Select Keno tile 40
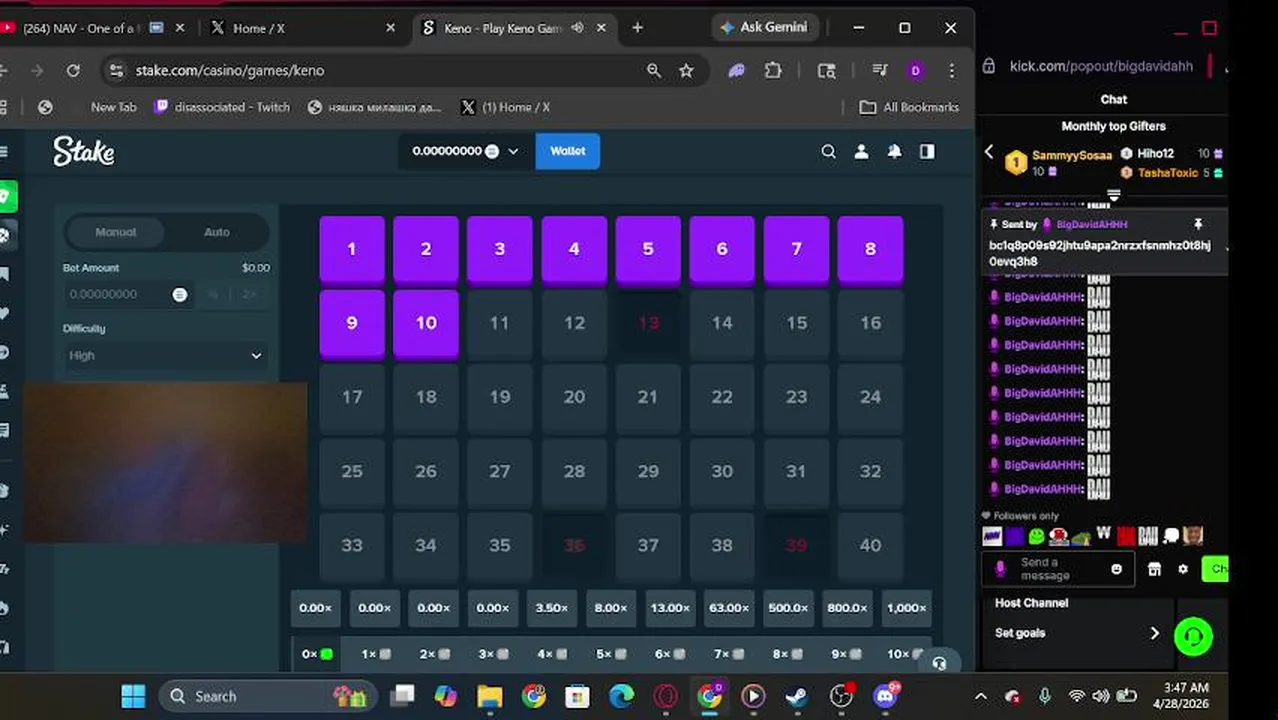The image size is (1278, 720). tap(870, 545)
